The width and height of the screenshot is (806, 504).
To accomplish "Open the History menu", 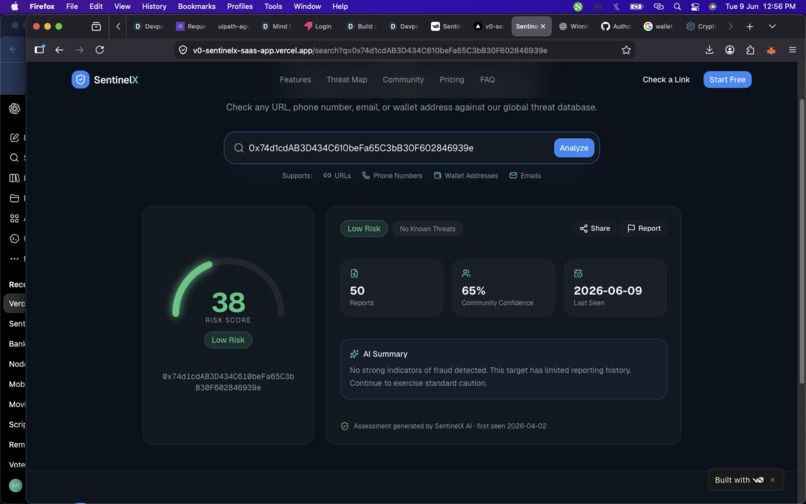I will point(154,6).
